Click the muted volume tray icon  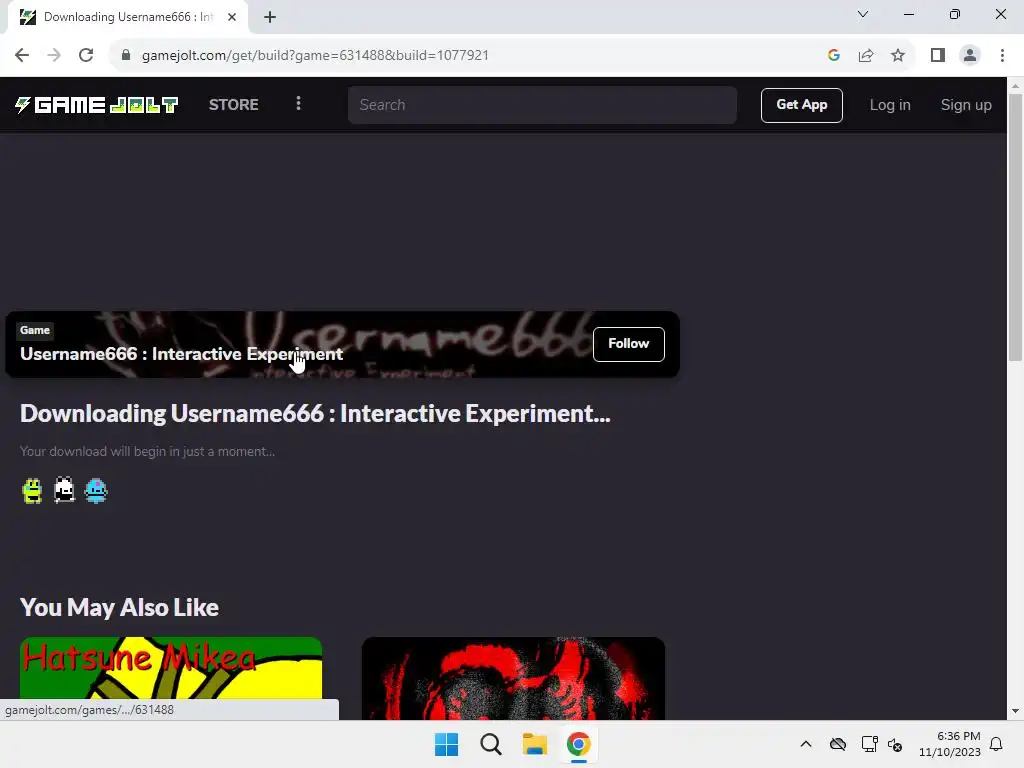point(895,745)
